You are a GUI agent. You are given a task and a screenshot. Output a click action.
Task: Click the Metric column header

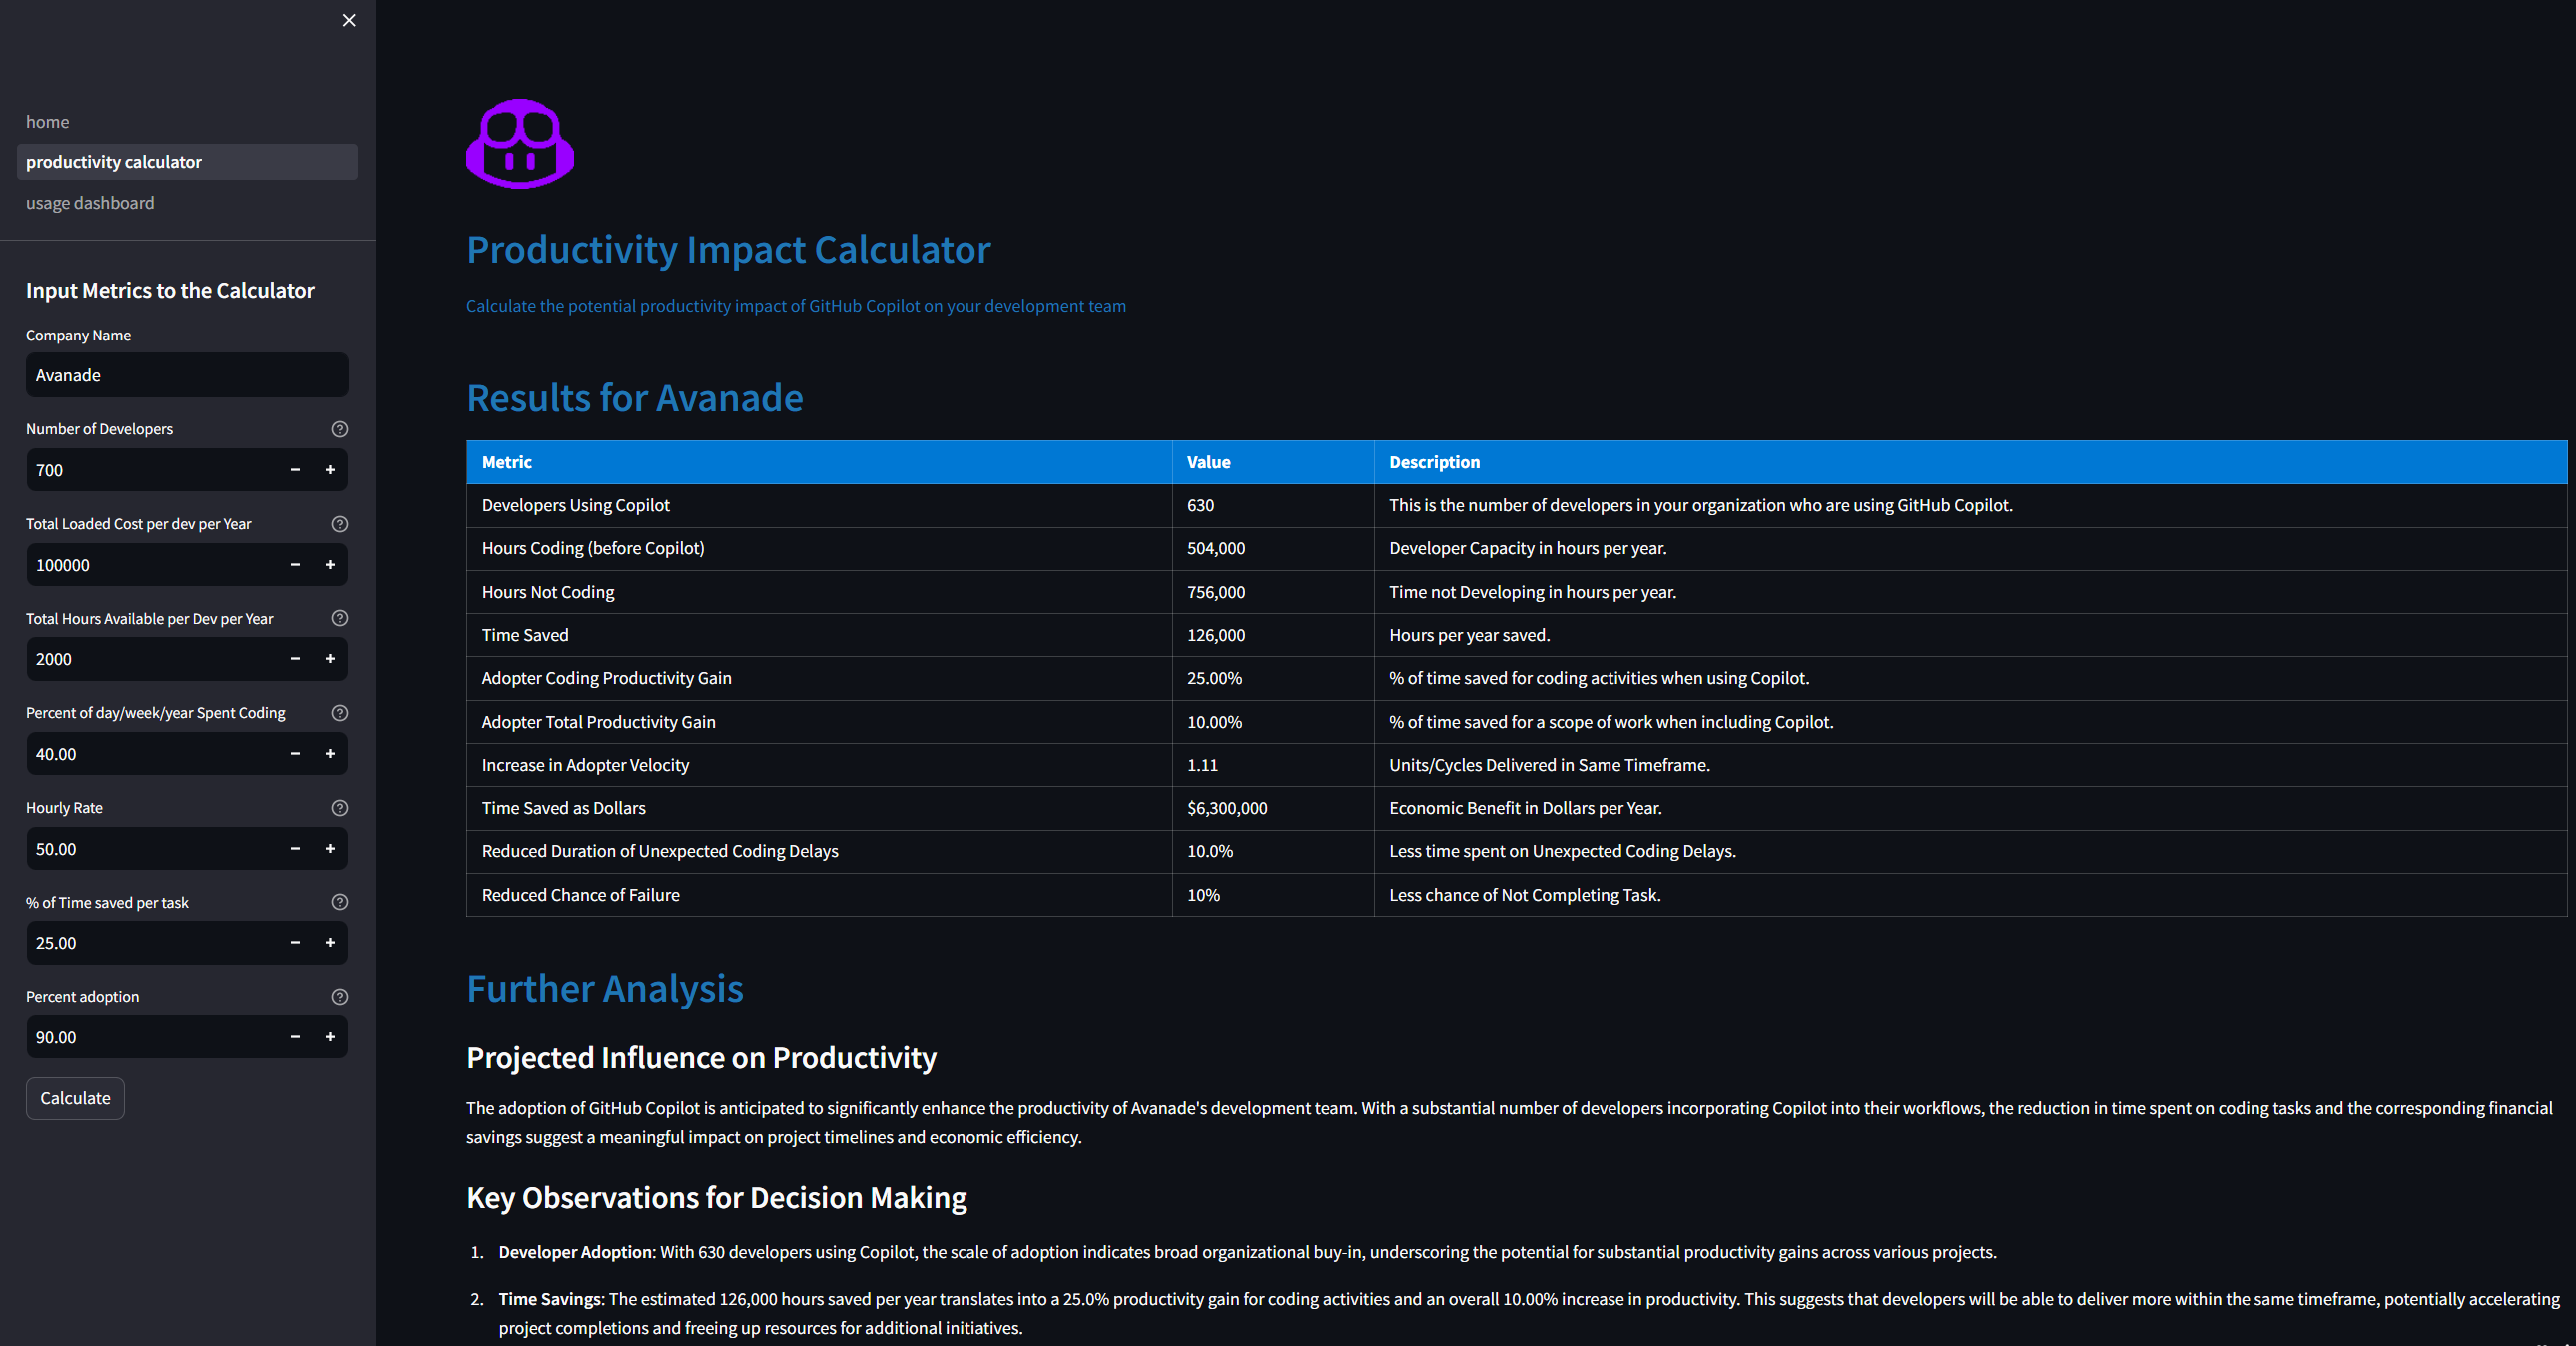819,462
